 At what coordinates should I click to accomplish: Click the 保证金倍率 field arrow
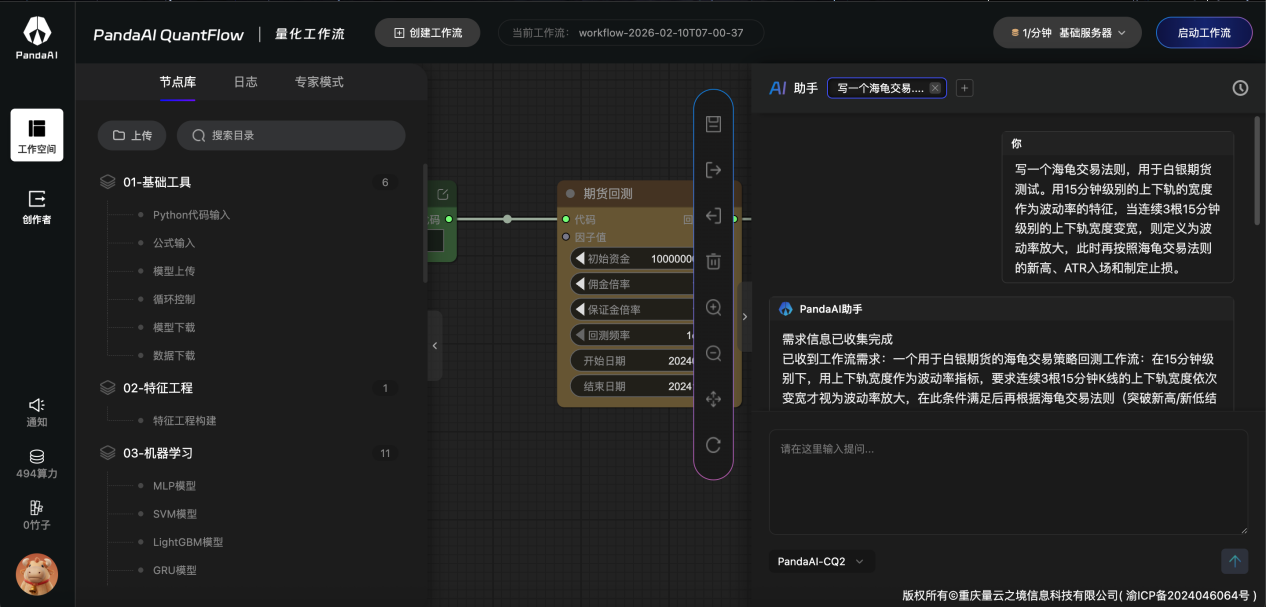[x=580, y=310]
